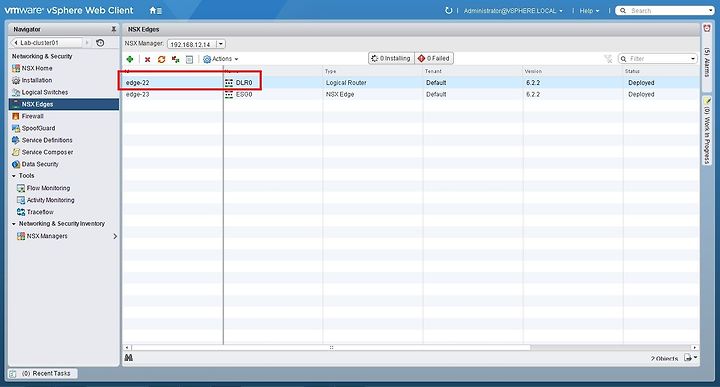Pin the Navigator panel
The height and width of the screenshot is (387, 720).
click(113, 29)
